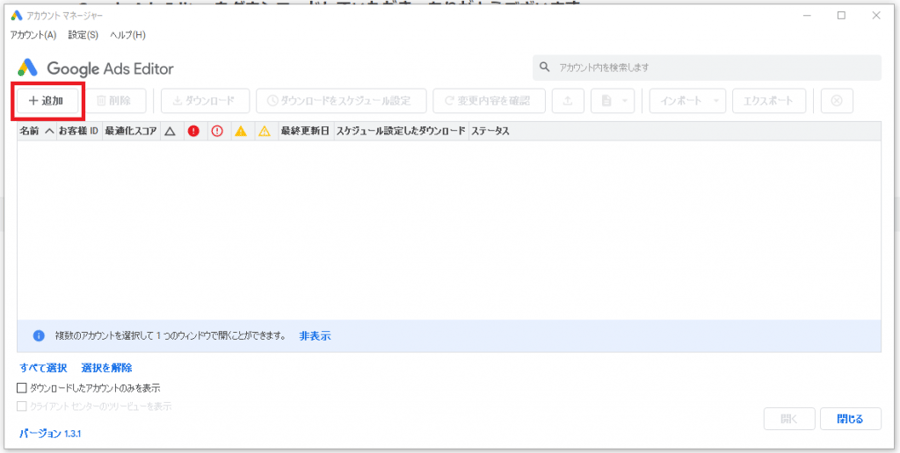This screenshot has width=900, height=453.
Task: Click the エクスポート button
Action: pos(769,101)
